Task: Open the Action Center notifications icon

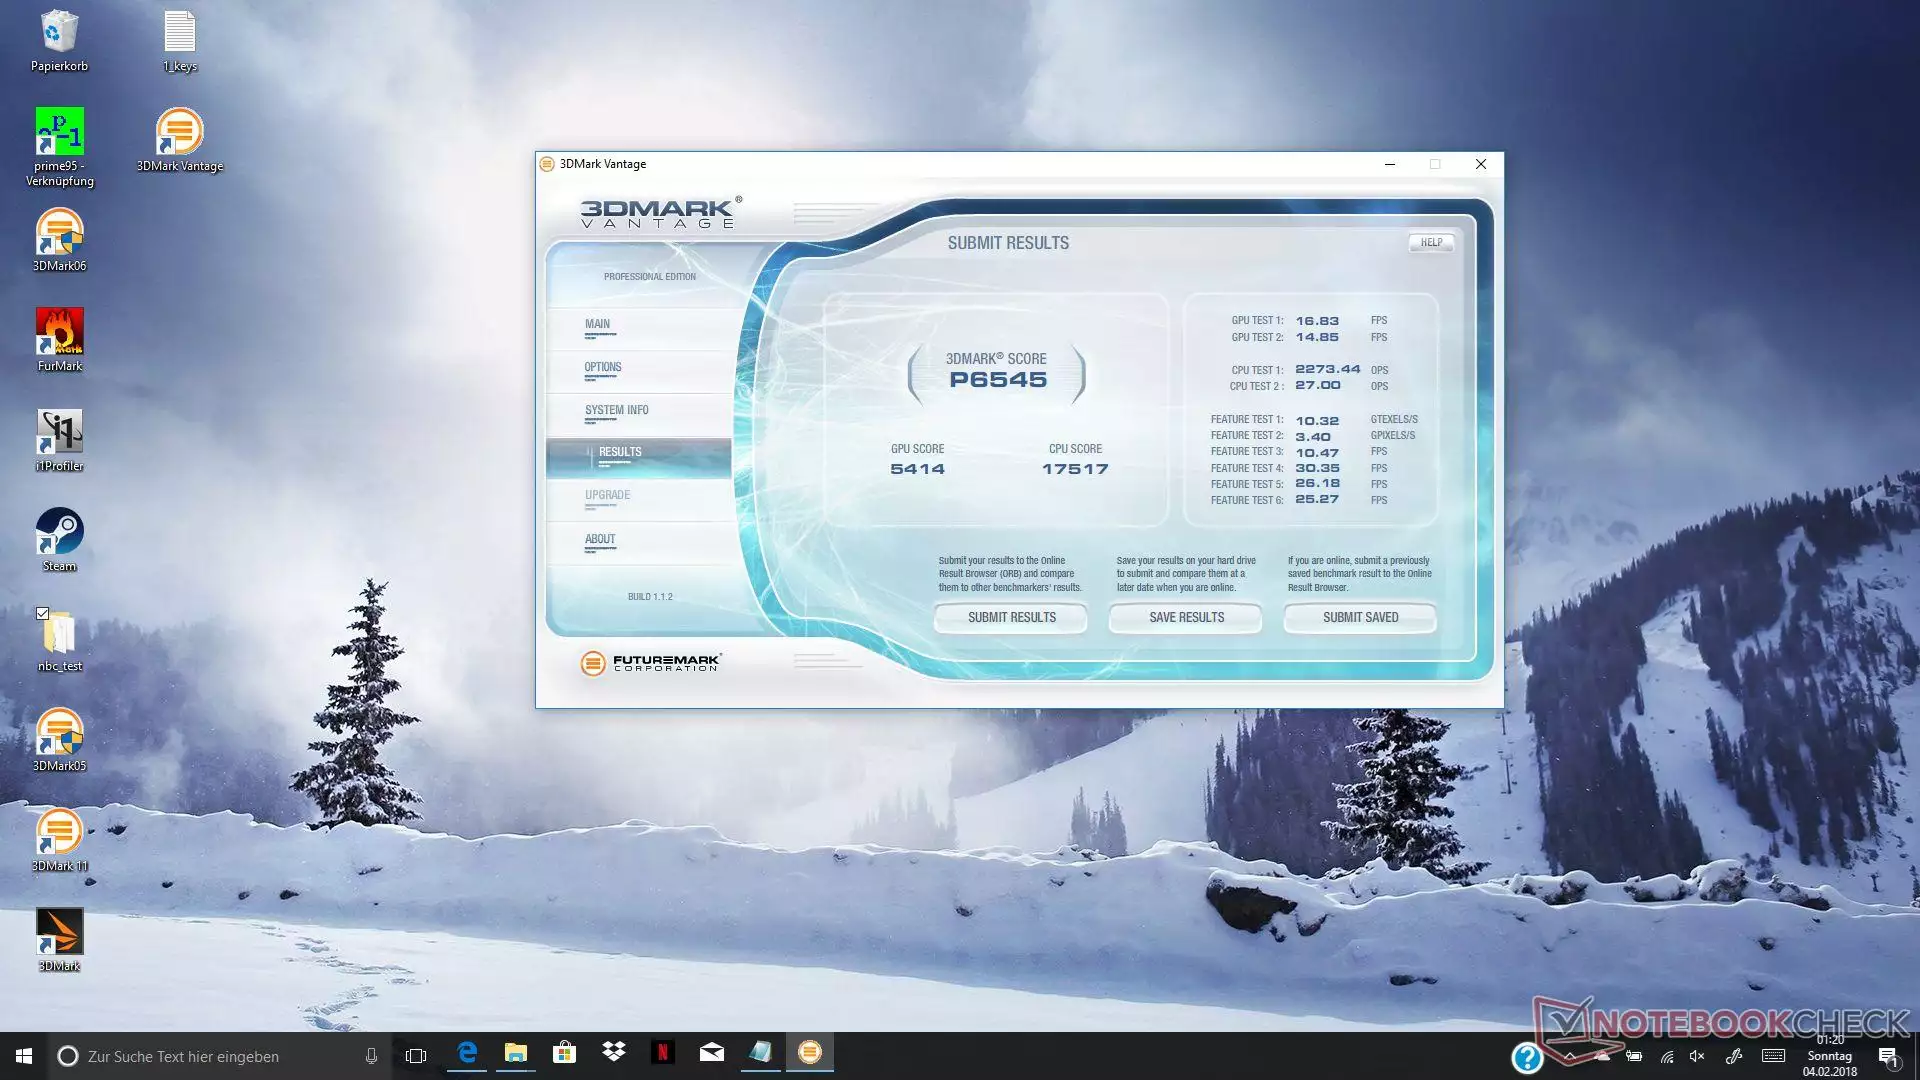Action: [1888, 1057]
